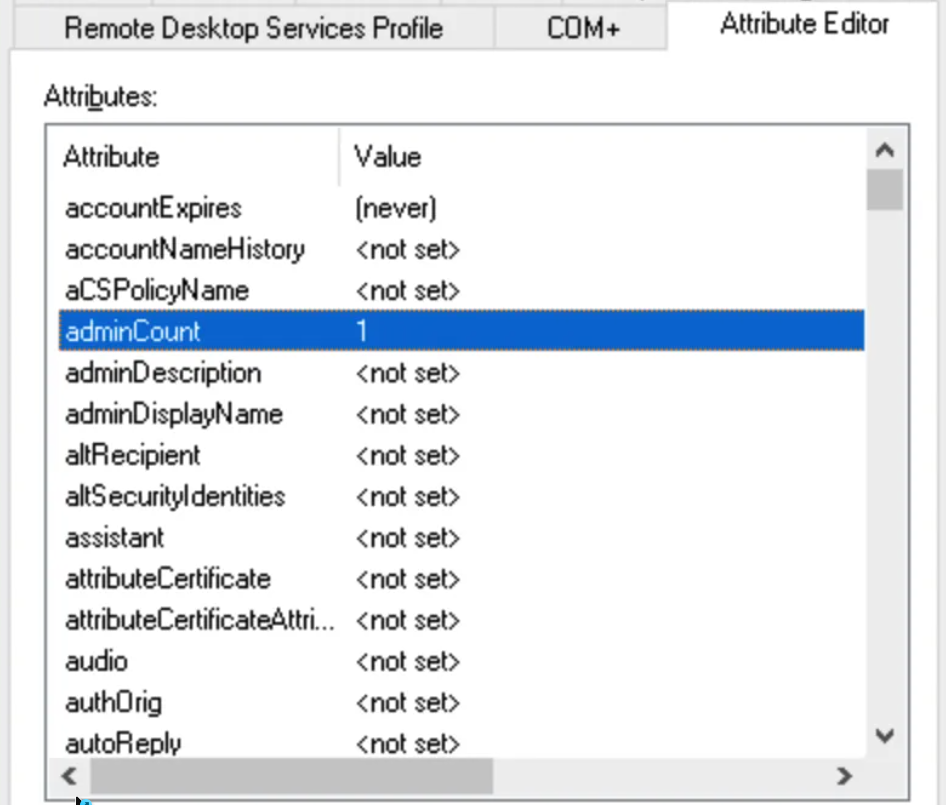Select the adminDescription attribute row
Screen dimensions: 946x805
[x=163, y=373]
